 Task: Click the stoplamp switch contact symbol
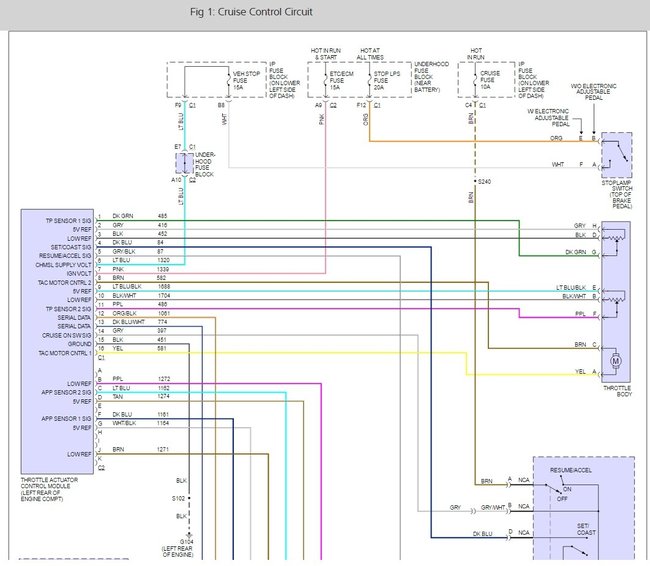click(x=617, y=154)
